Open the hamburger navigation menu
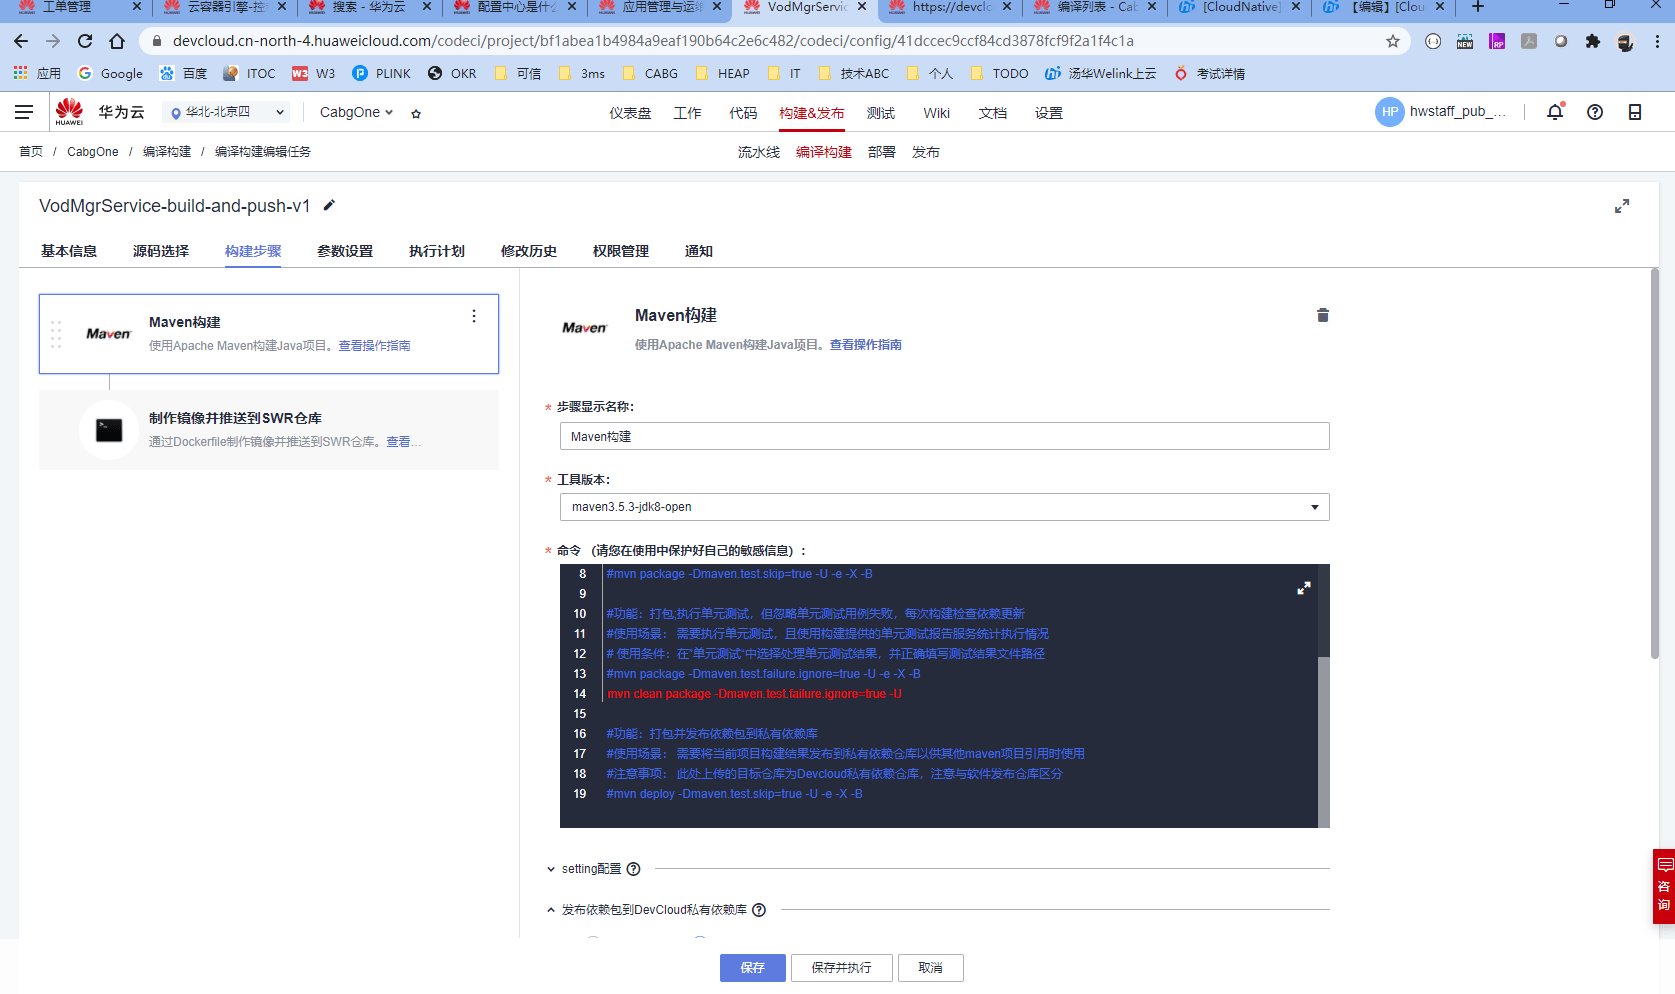 tap(24, 112)
